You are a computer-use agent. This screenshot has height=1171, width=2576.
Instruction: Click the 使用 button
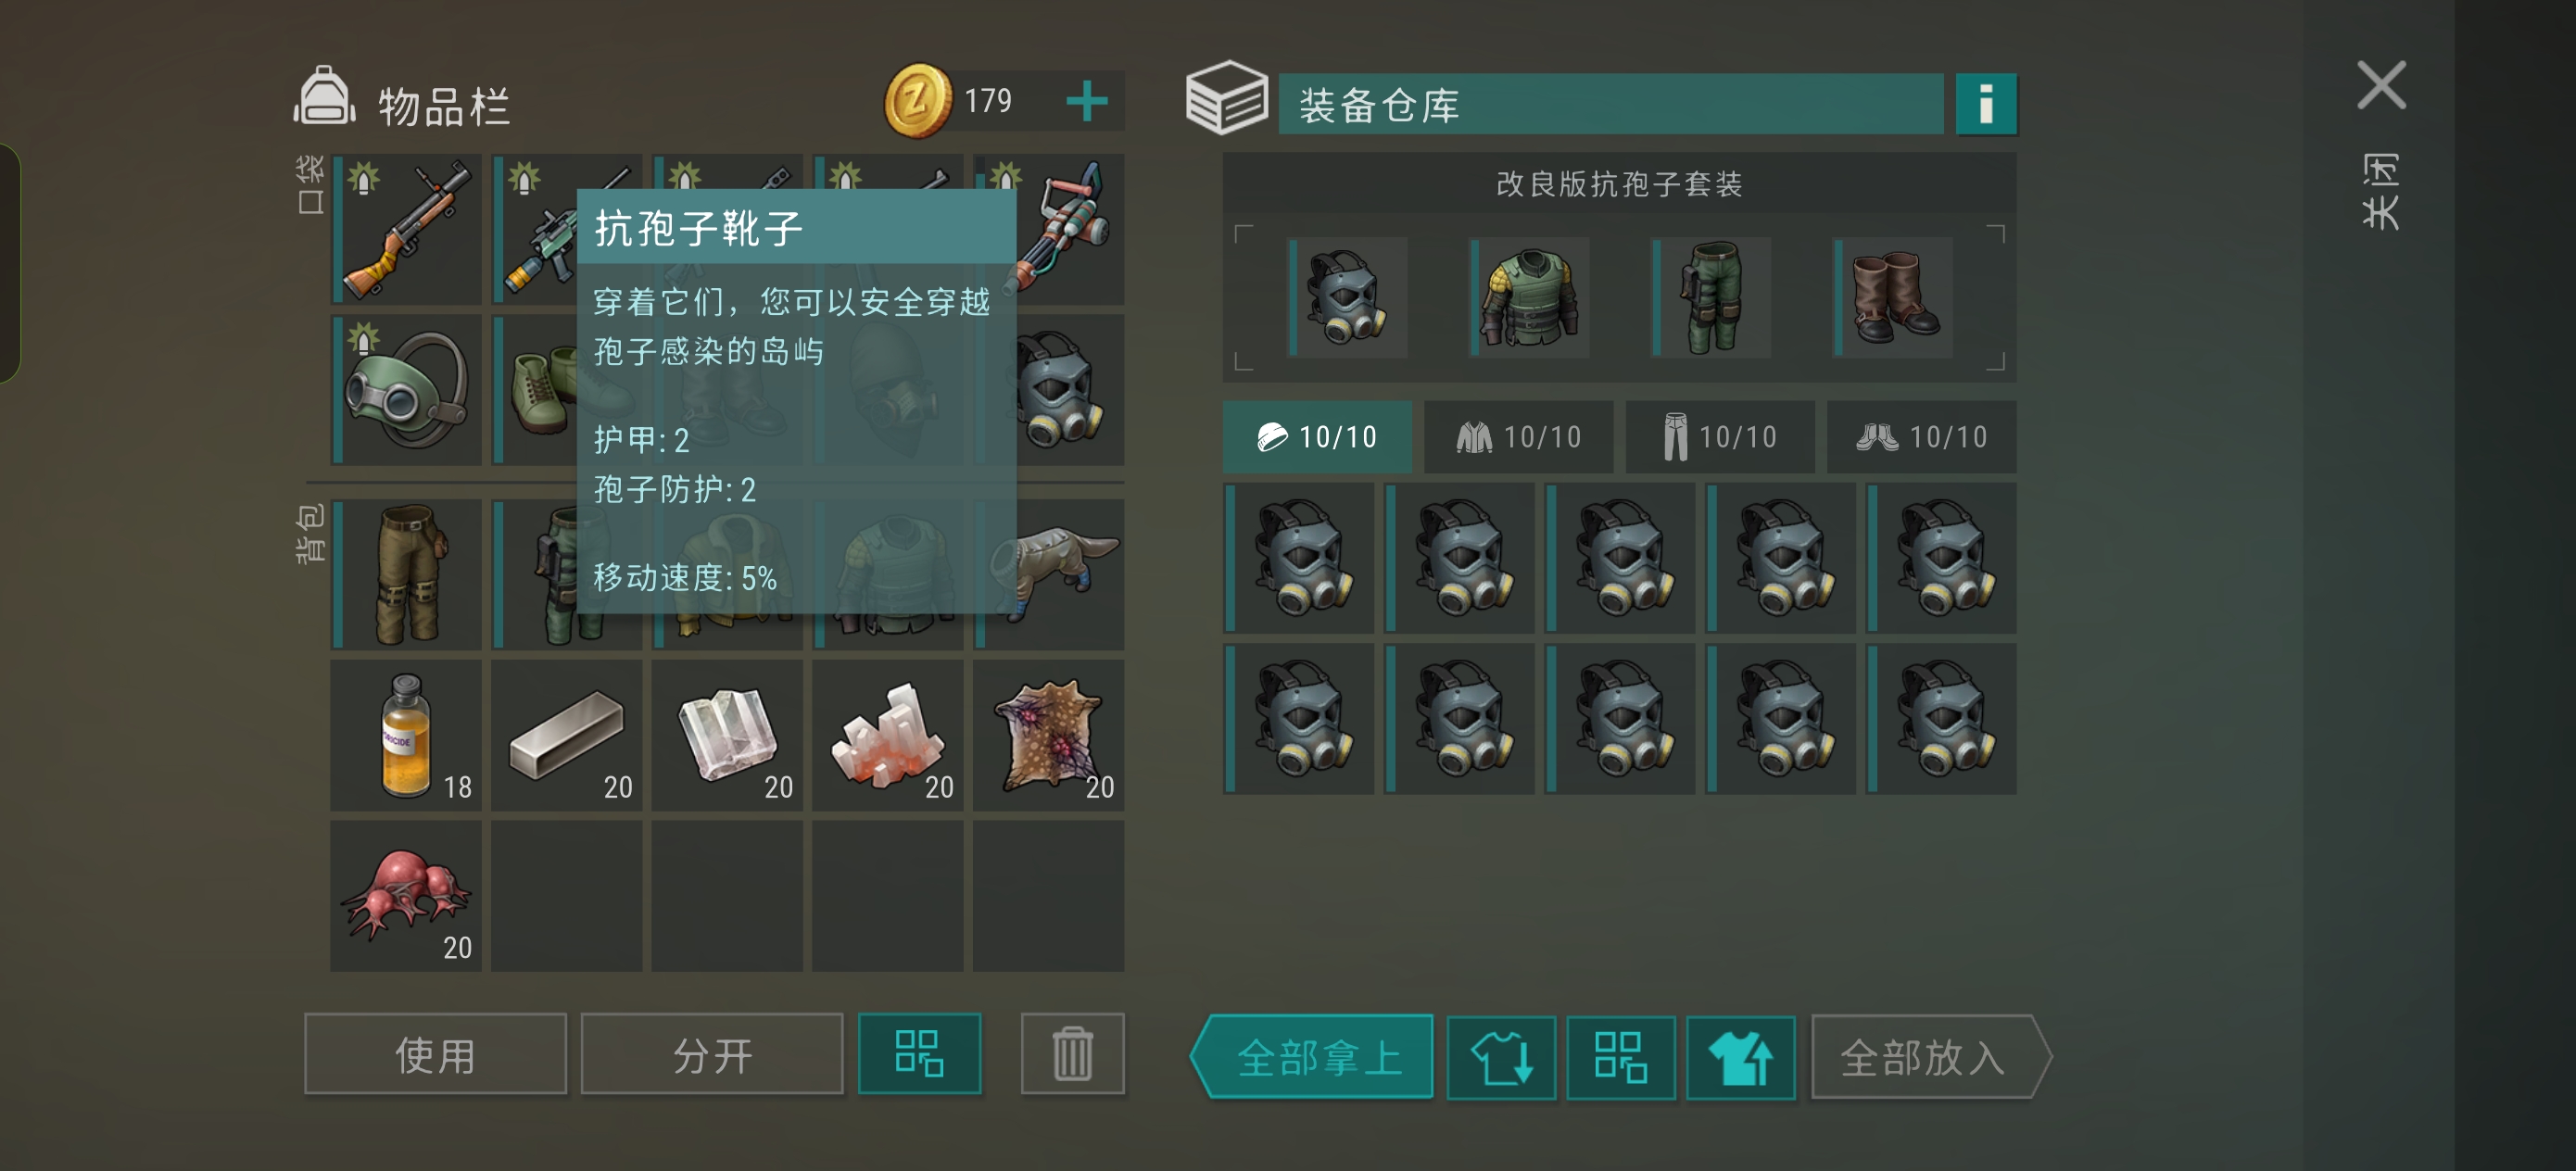click(435, 1054)
